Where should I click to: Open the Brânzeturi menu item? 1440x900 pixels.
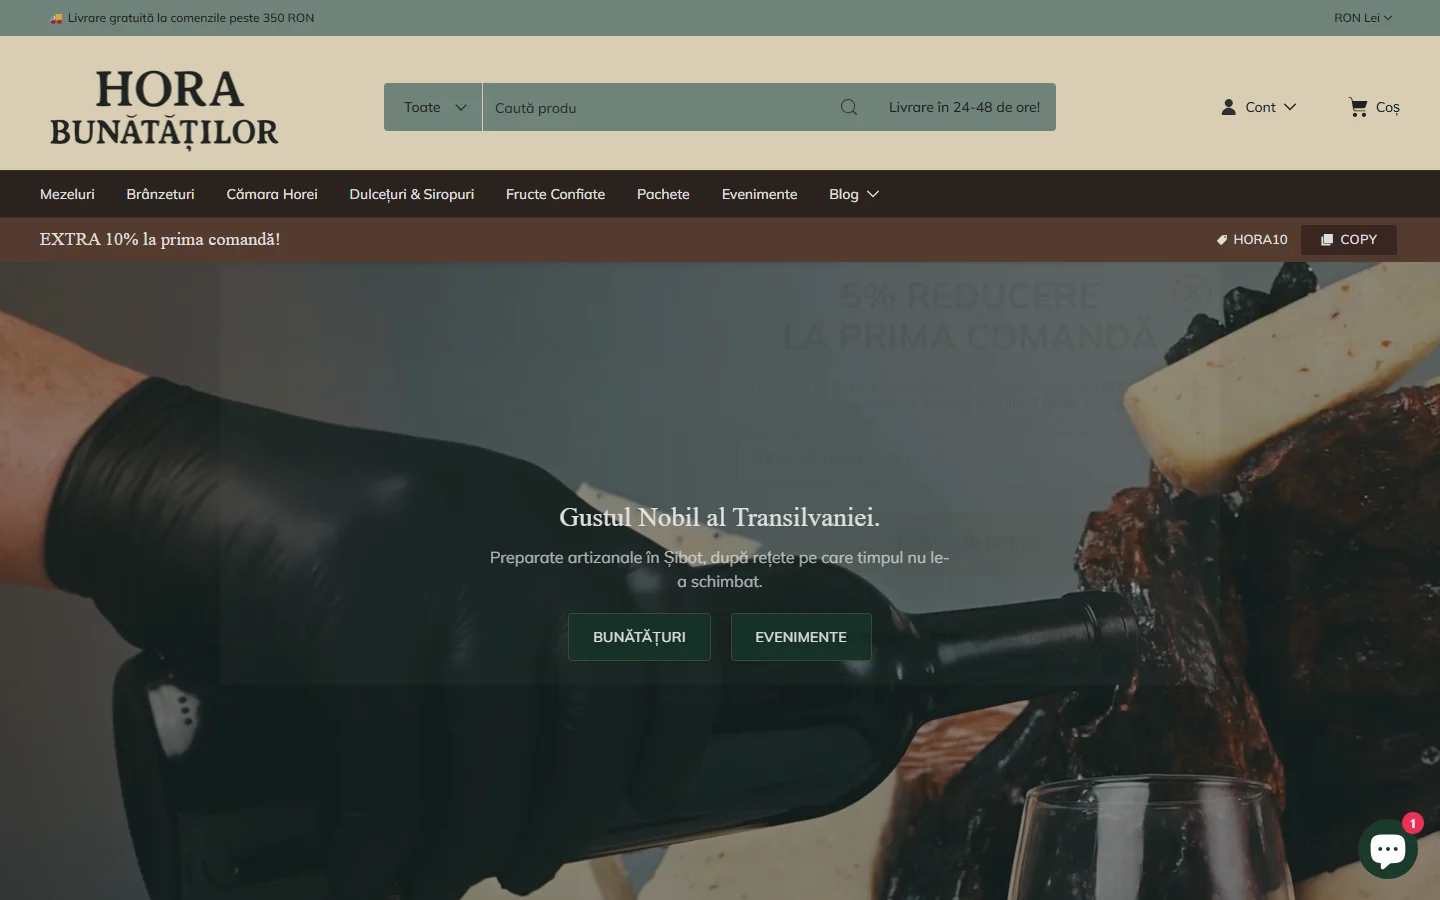coord(160,194)
